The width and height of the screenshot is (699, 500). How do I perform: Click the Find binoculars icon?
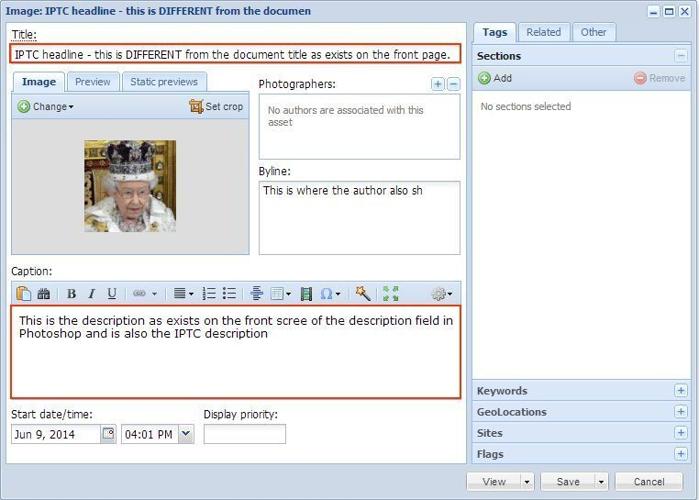point(43,294)
